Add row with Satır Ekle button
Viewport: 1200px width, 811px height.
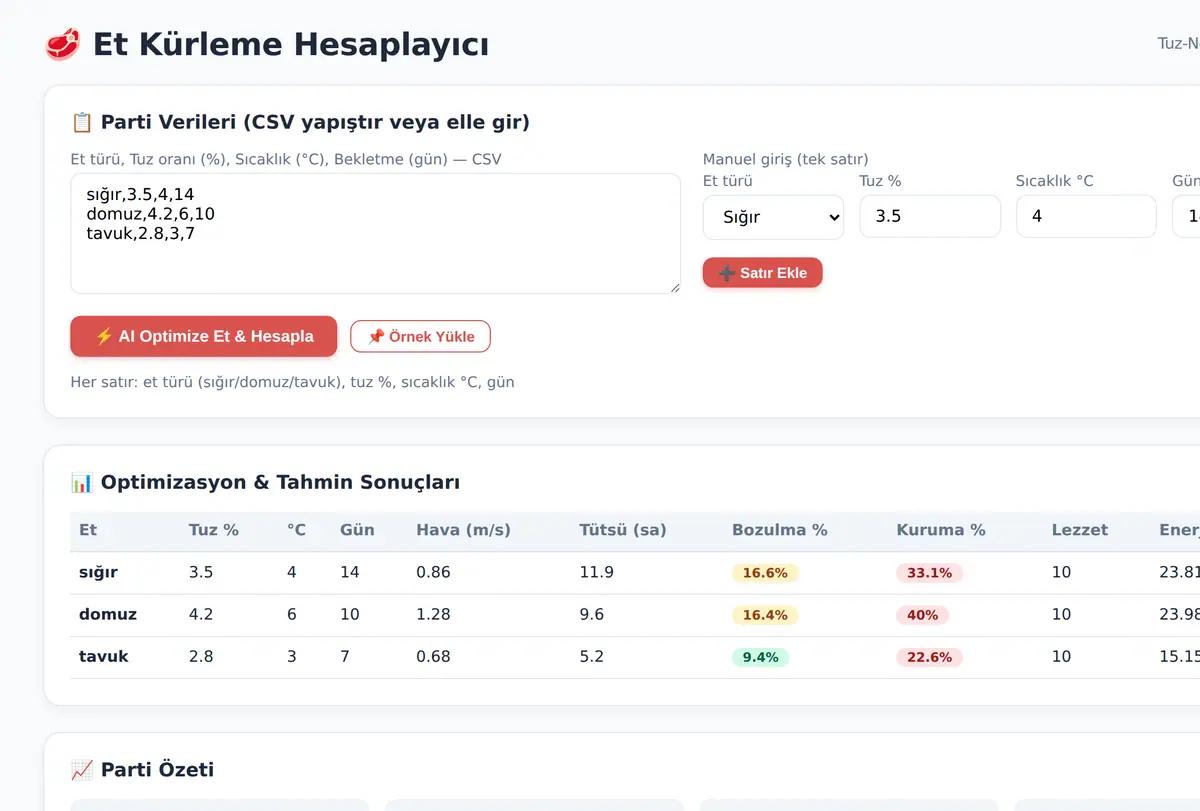click(762, 273)
